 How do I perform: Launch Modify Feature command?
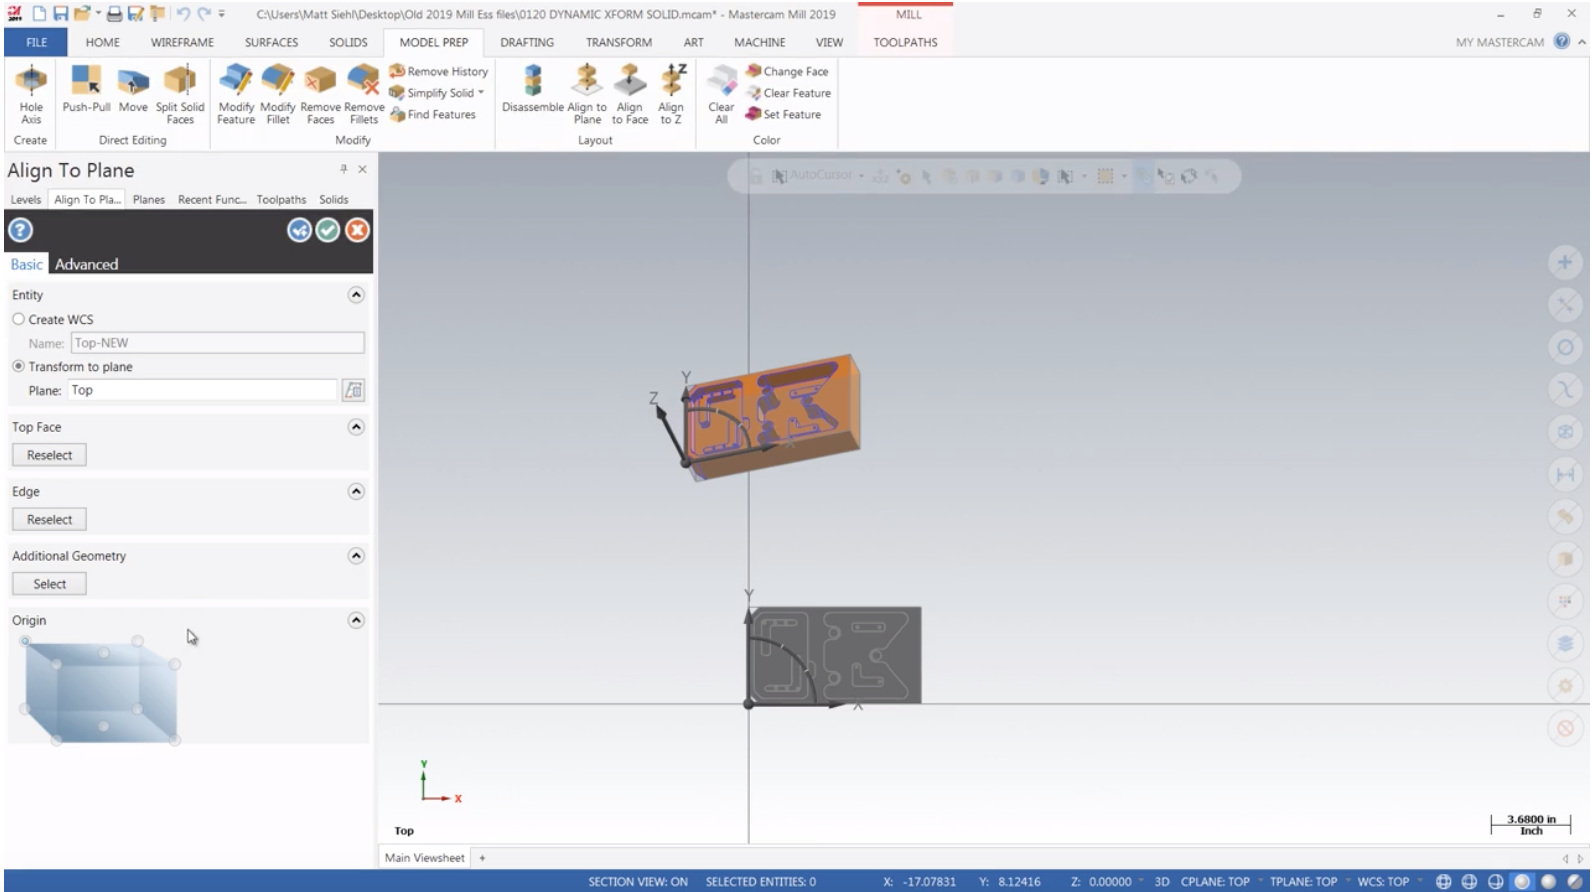pos(236,94)
